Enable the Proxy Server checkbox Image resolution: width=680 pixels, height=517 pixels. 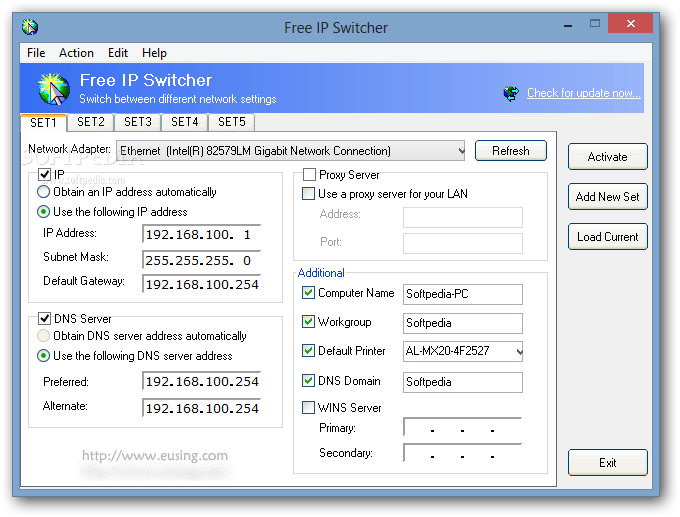click(309, 174)
